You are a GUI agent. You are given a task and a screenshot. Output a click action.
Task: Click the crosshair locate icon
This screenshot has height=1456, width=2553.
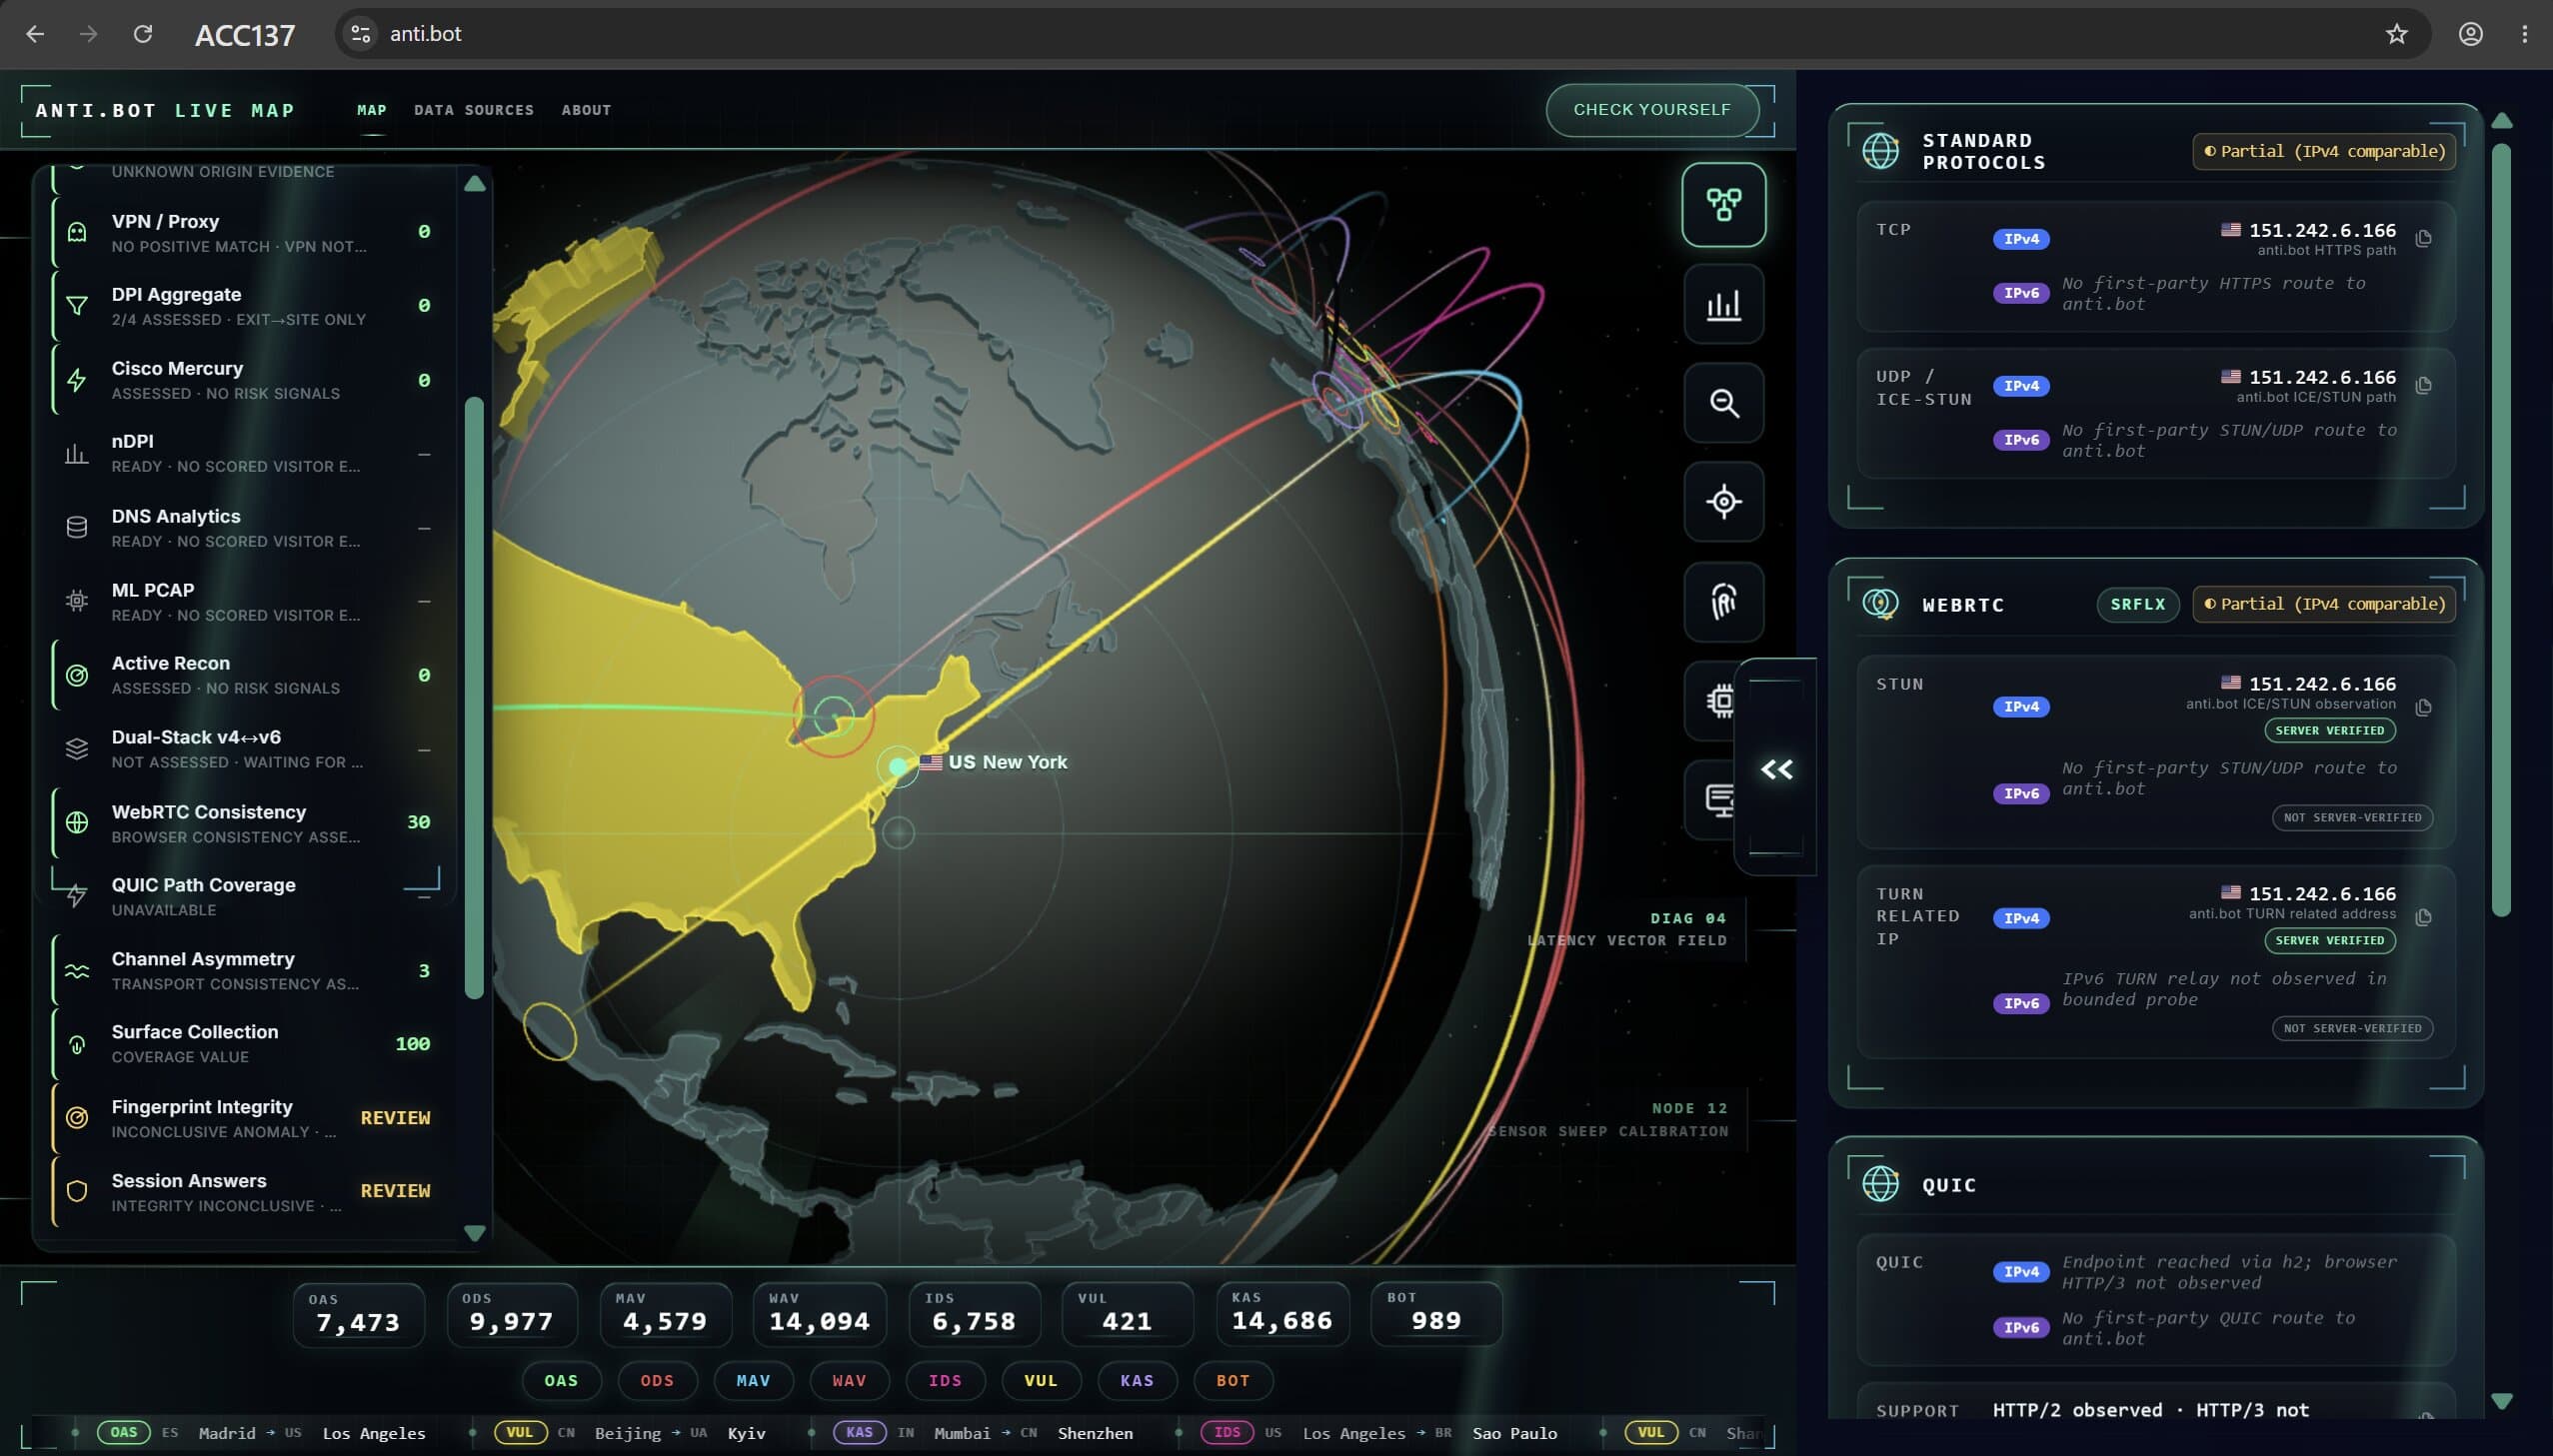[1723, 502]
